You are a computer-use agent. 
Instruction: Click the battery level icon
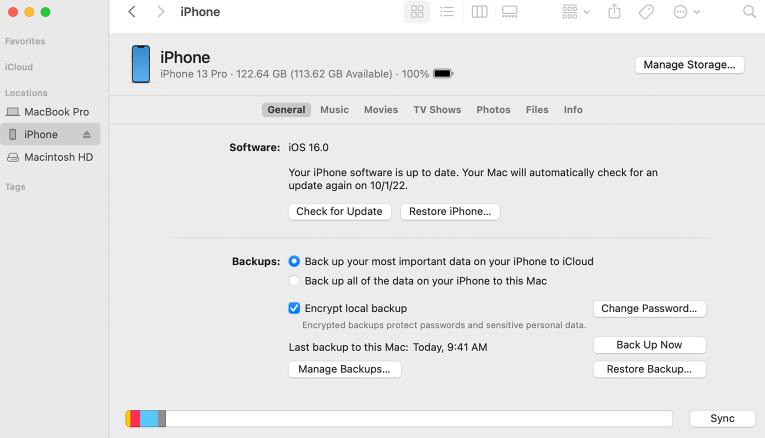tap(443, 74)
